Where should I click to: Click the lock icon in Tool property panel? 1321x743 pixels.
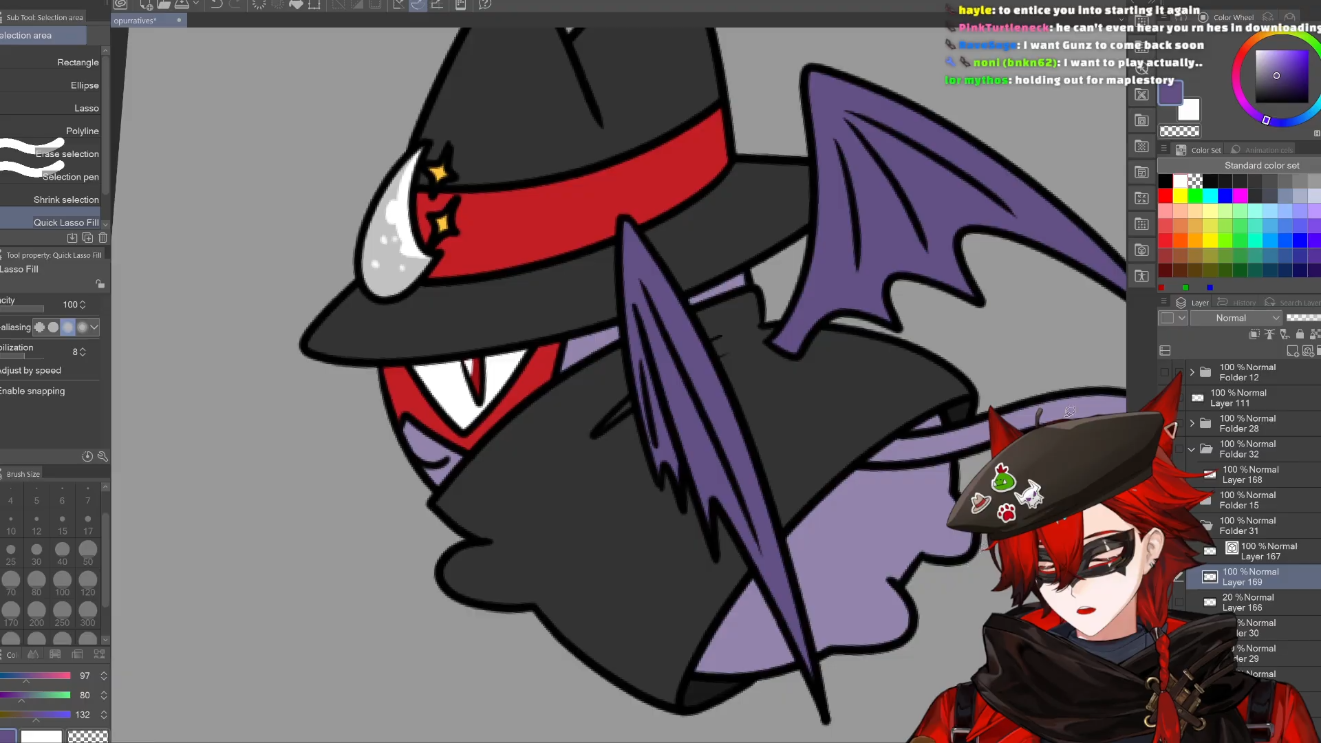(x=100, y=284)
